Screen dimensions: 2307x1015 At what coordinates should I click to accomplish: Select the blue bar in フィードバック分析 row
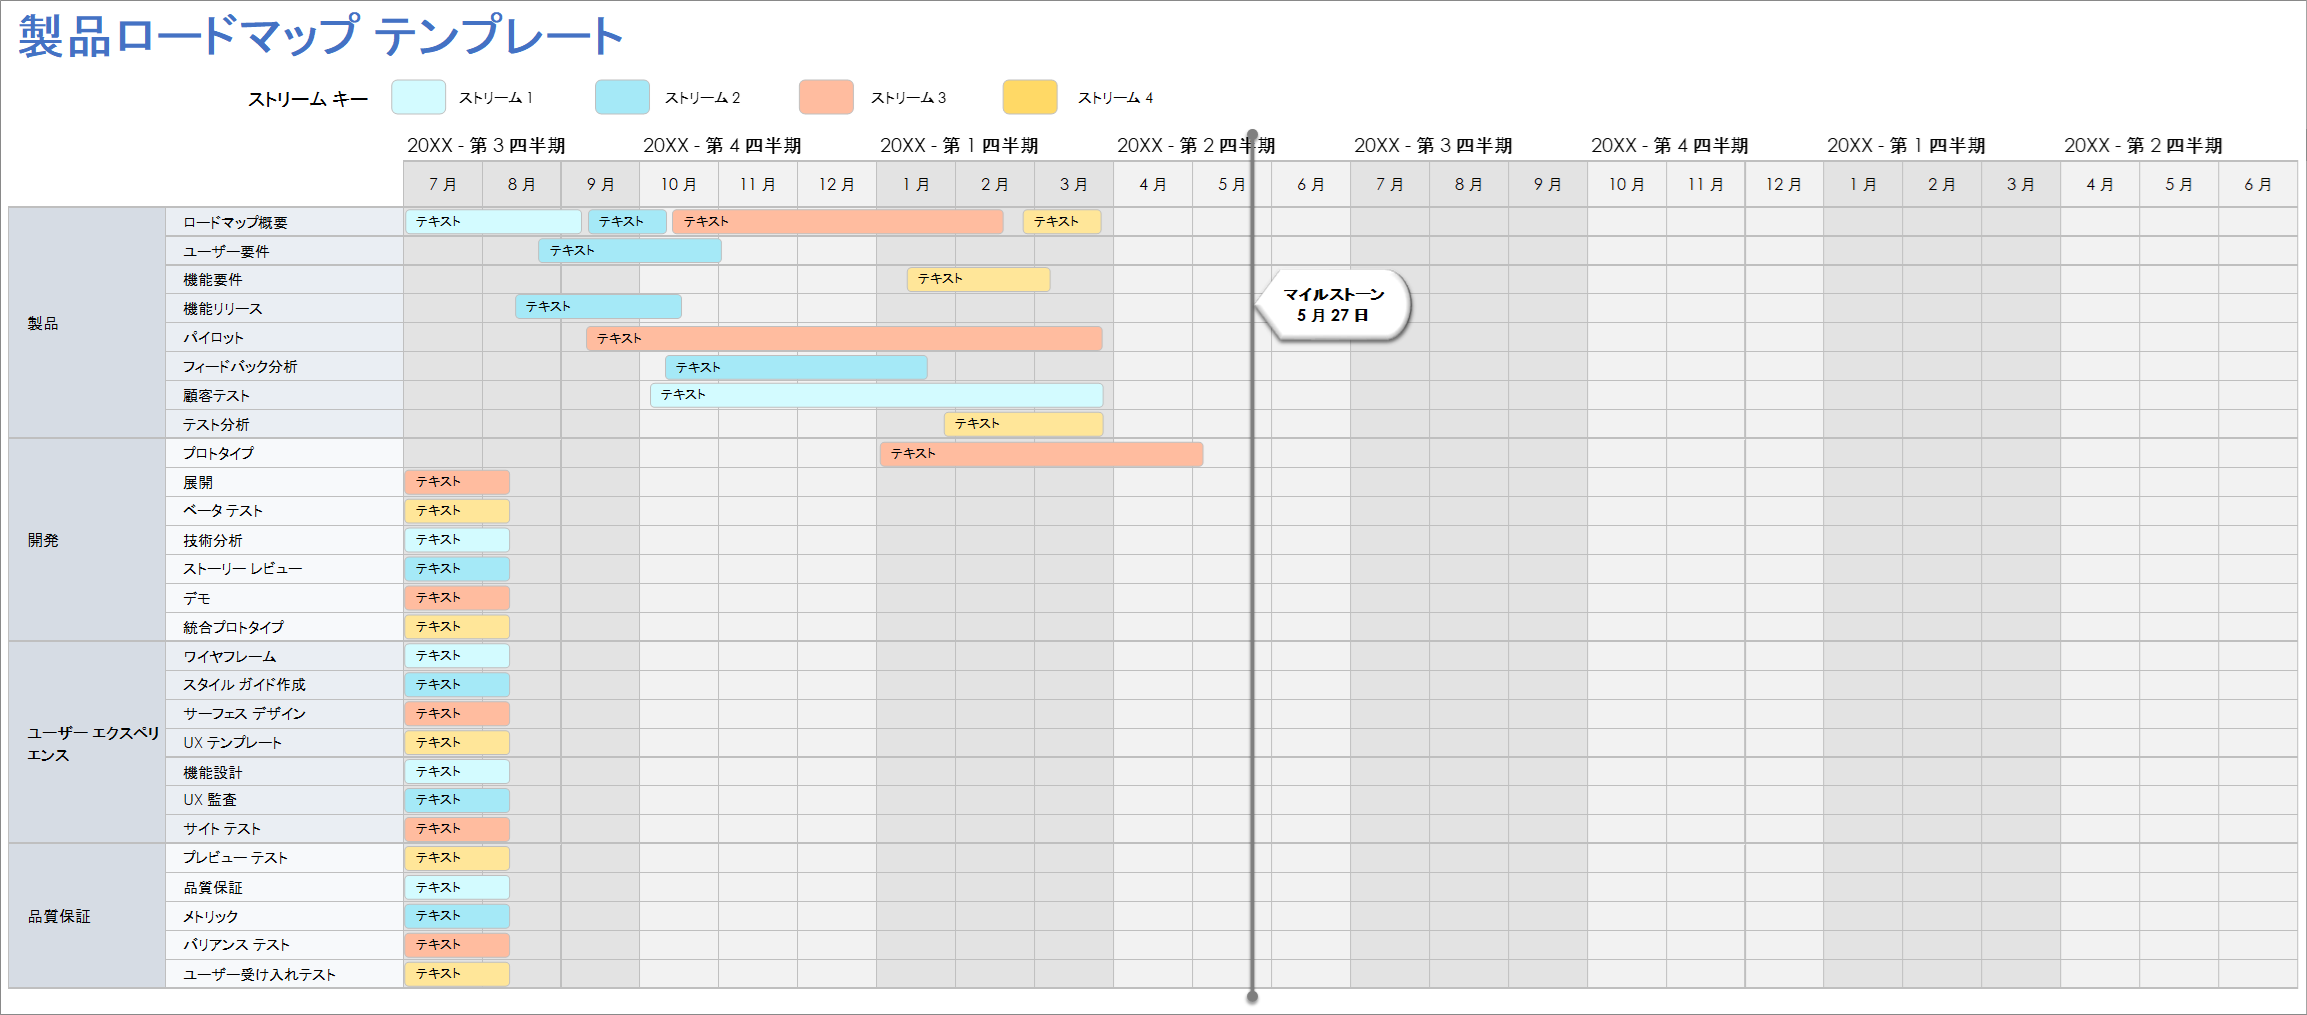(x=796, y=367)
